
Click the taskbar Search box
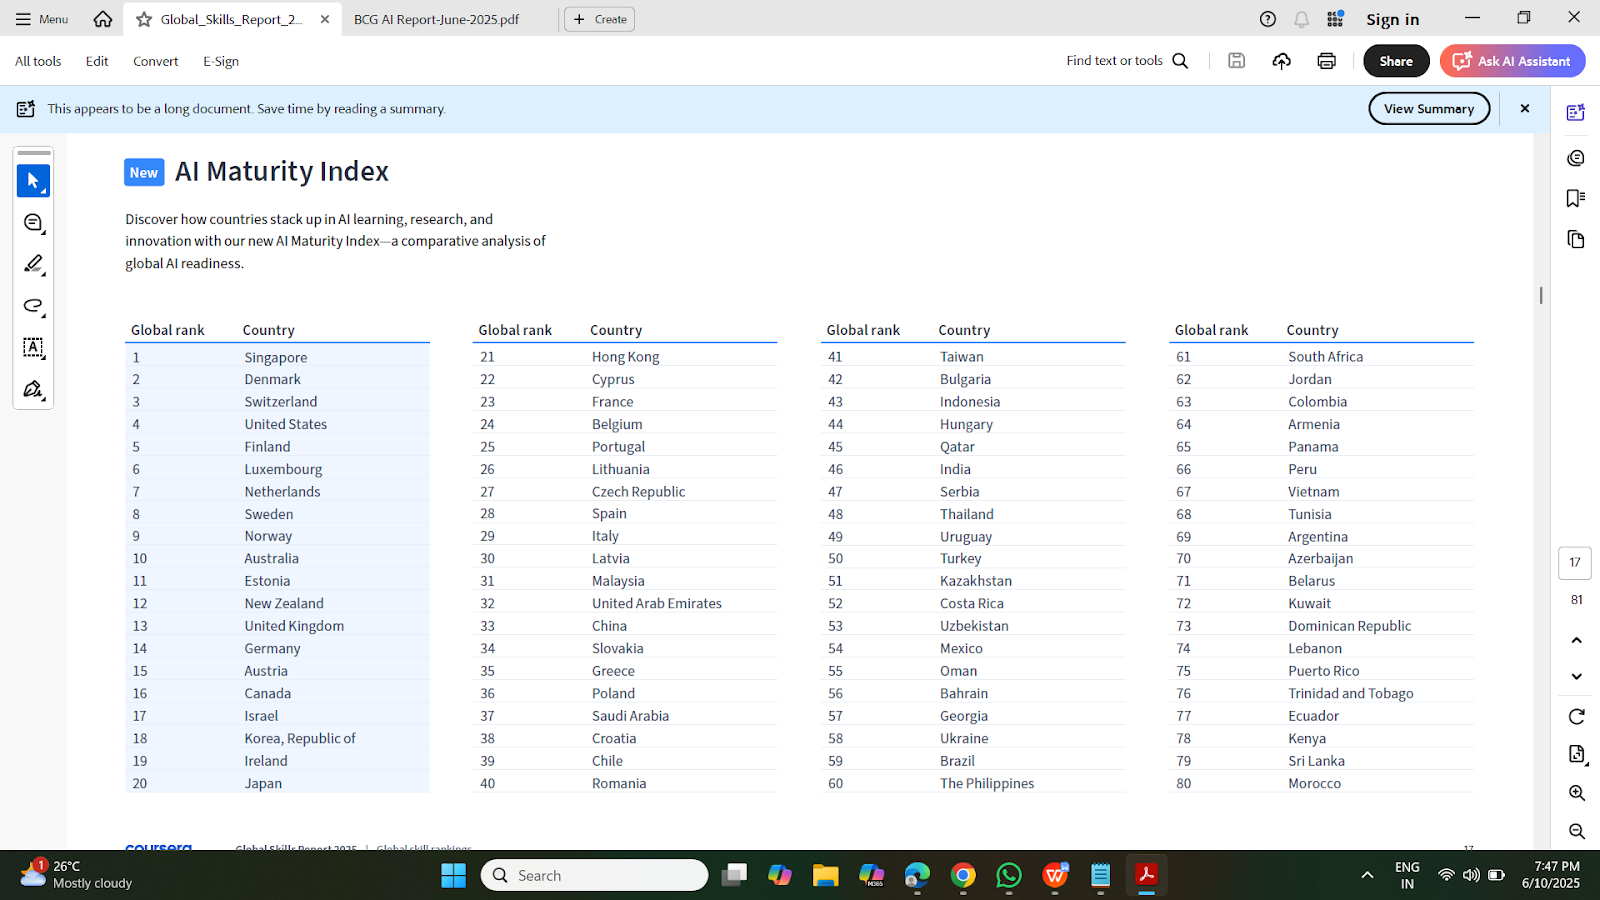594,875
